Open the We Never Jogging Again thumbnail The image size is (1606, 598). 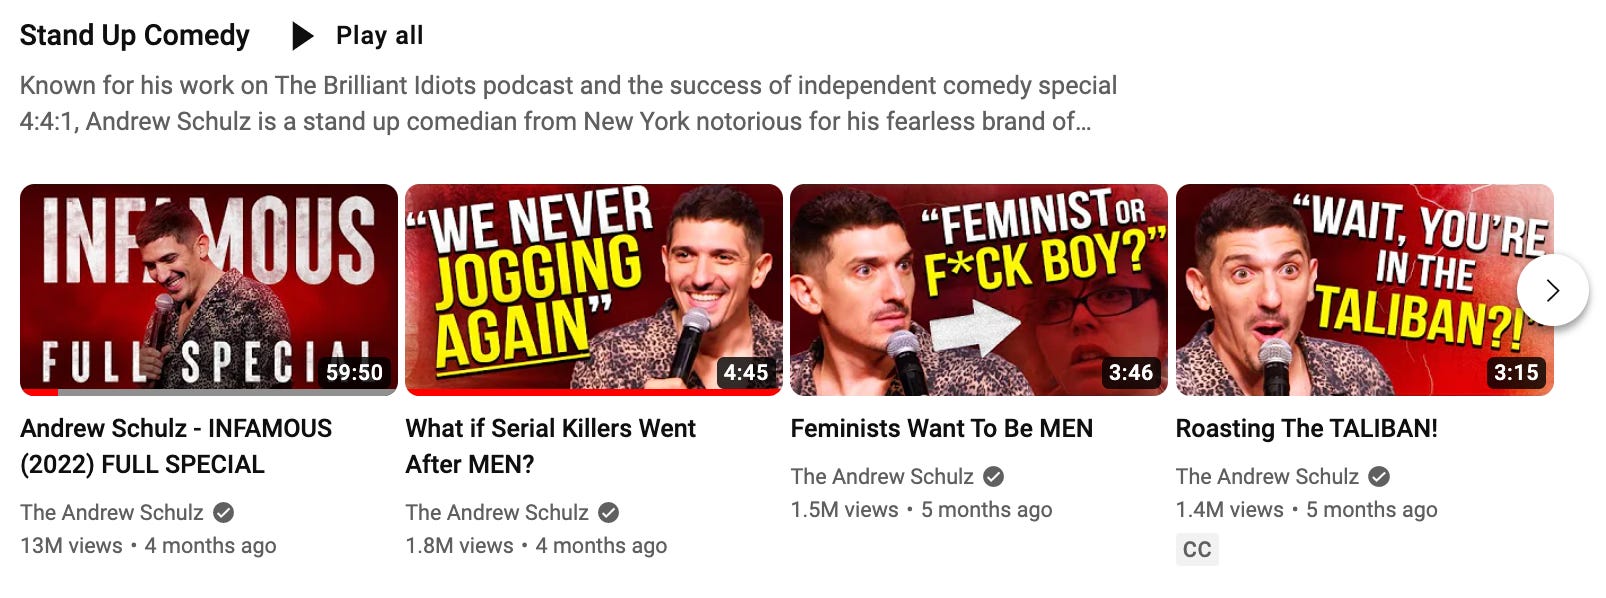coord(594,290)
